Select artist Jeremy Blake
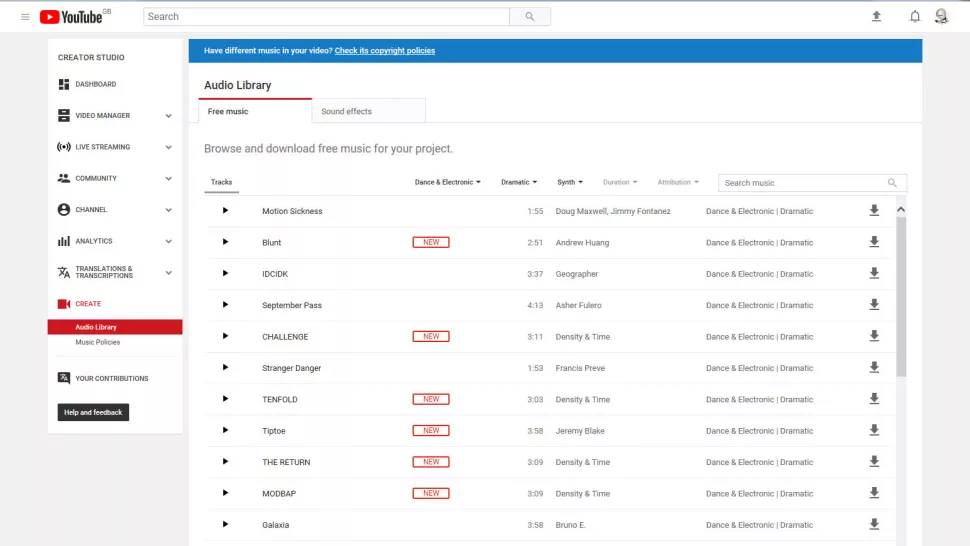970x546 pixels. 580,430
